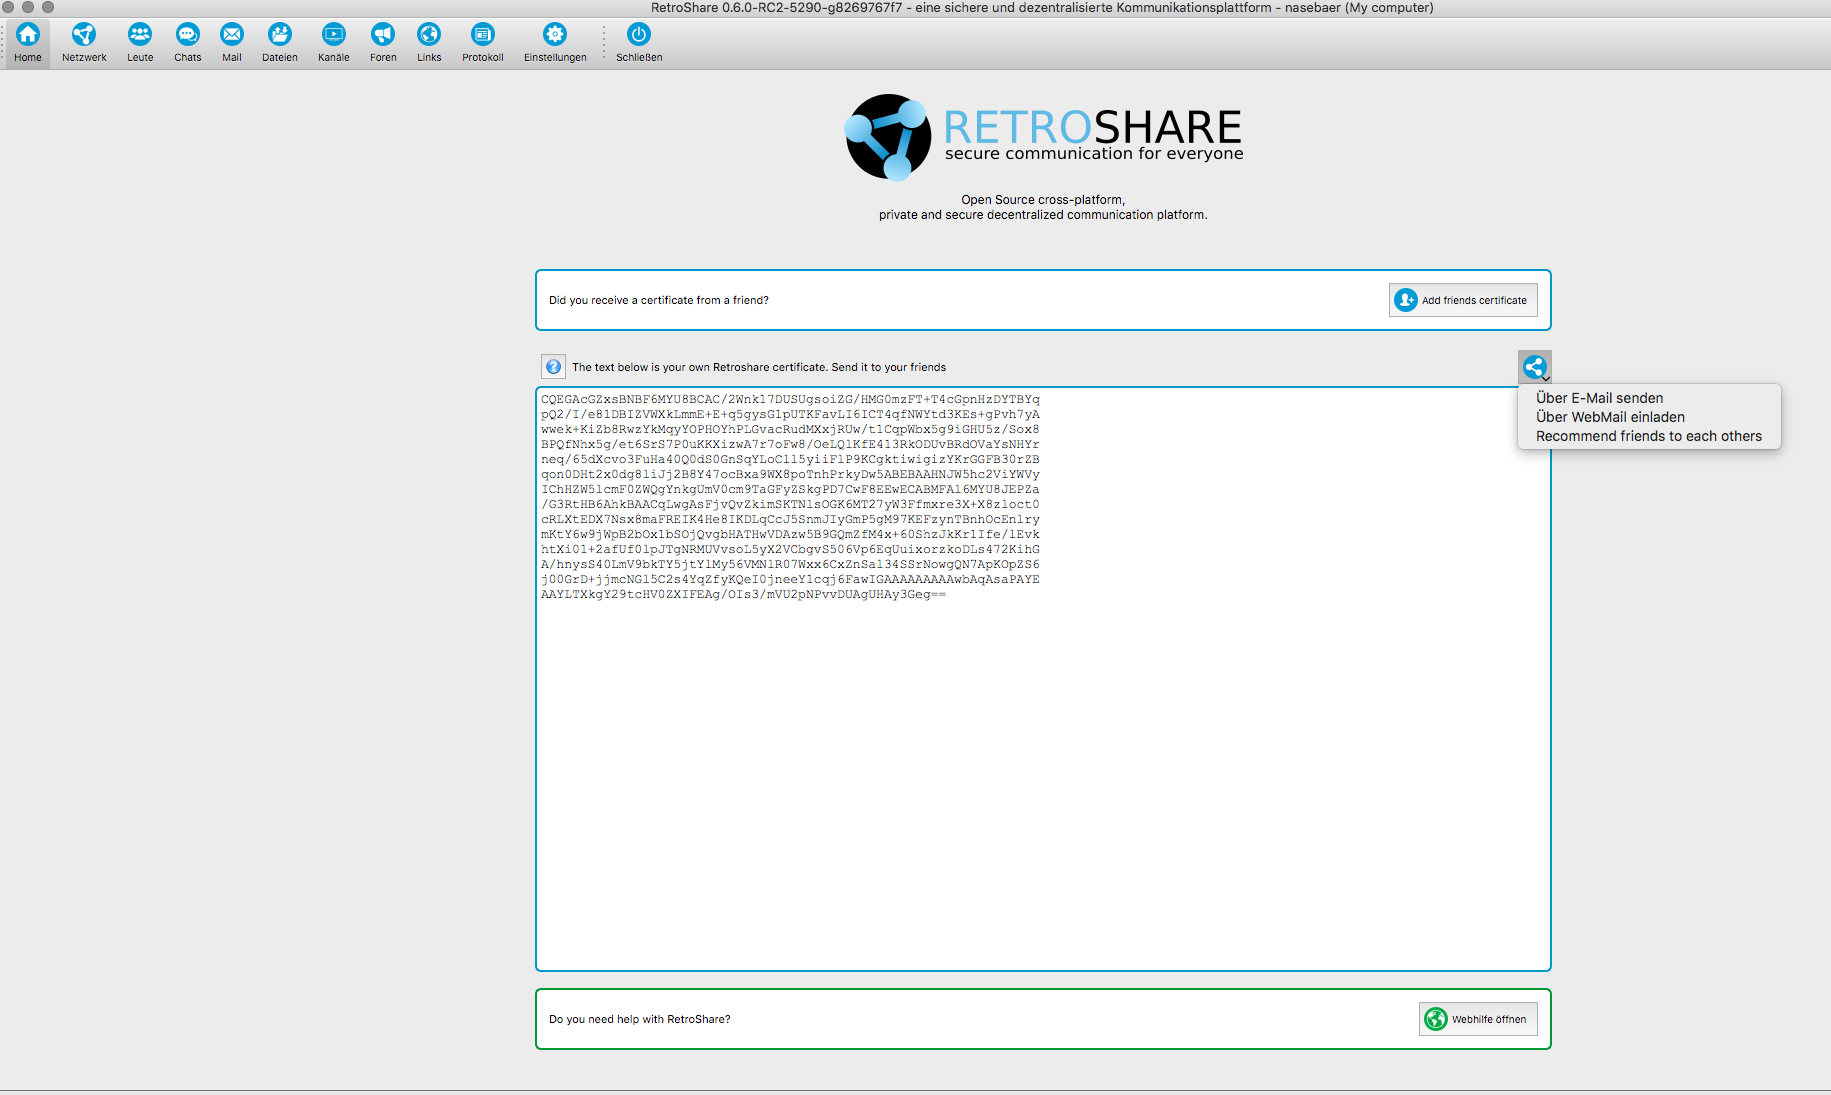Open the Home page icon
The width and height of the screenshot is (1831, 1095).
[28, 35]
